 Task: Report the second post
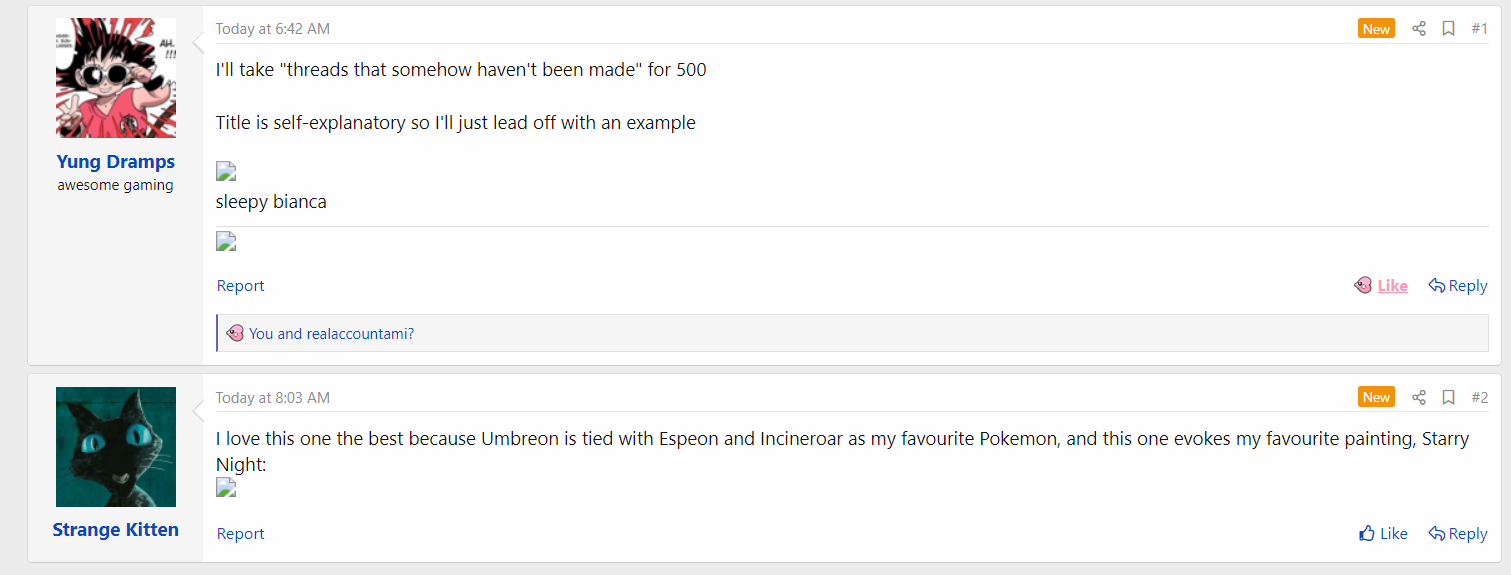241,534
